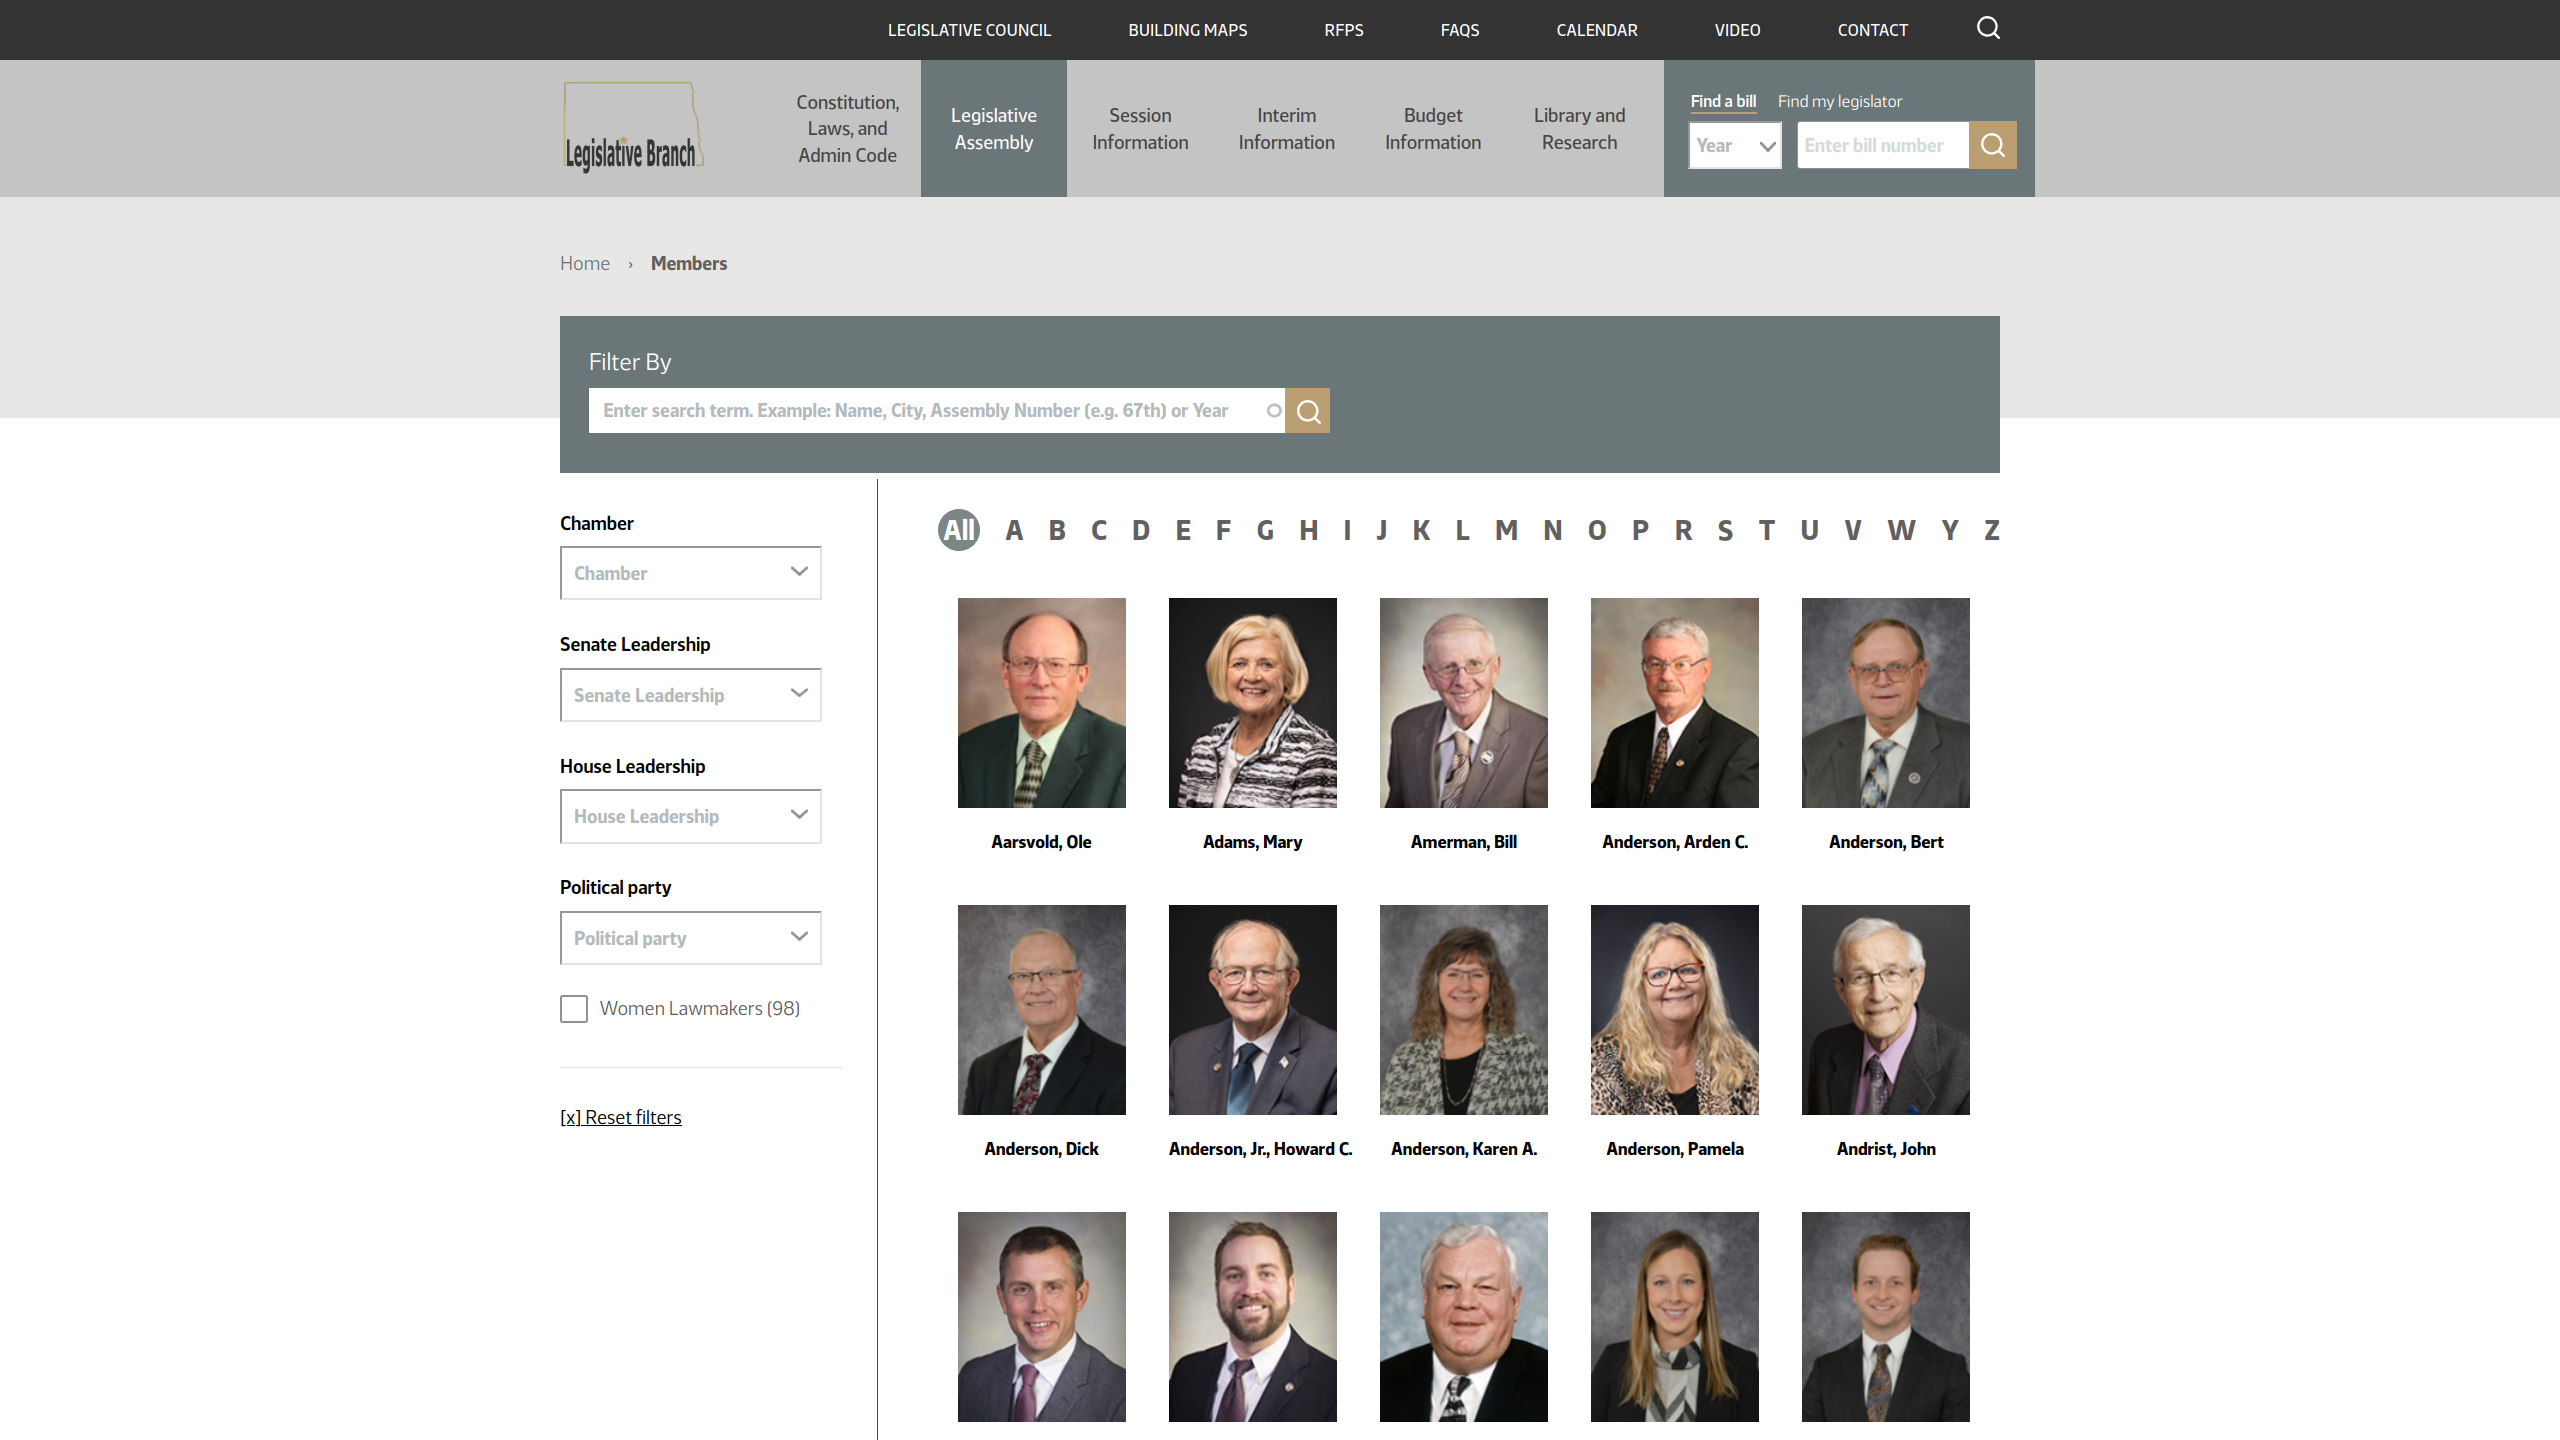Click the alphabetical filter 'Z' icon
This screenshot has height=1440, width=2560.
(x=1990, y=529)
